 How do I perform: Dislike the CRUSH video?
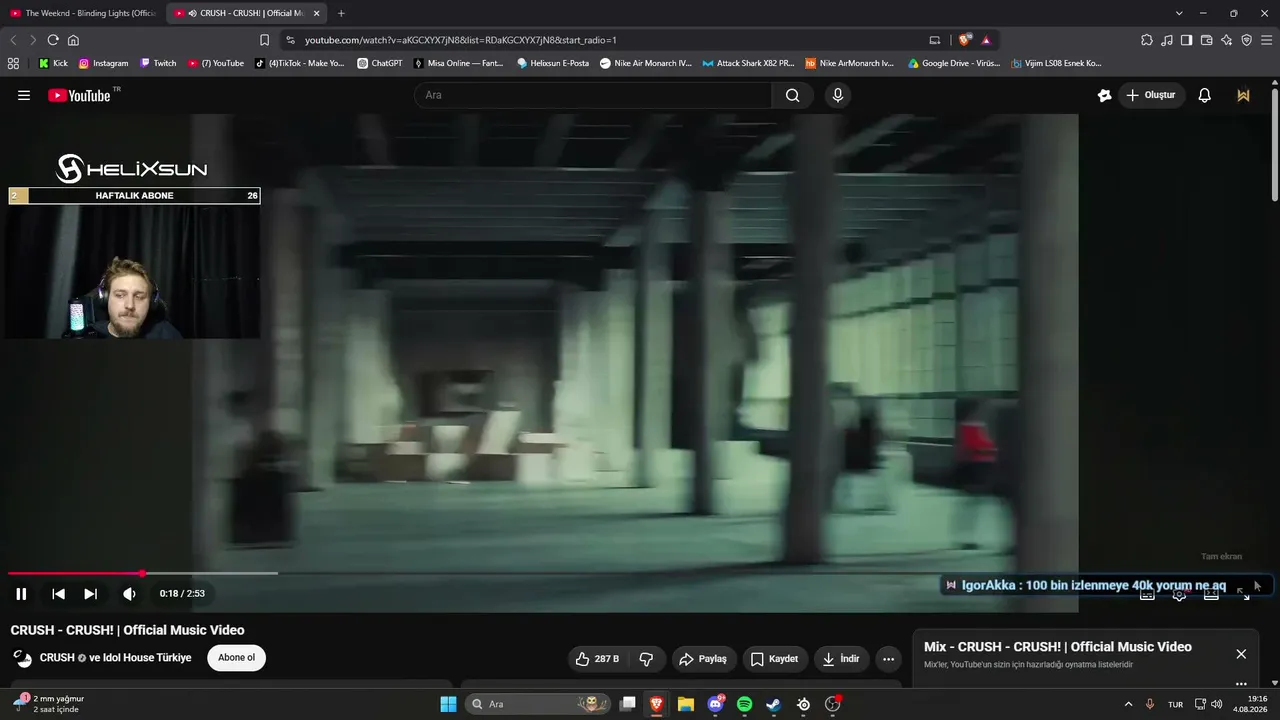(x=646, y=659)
